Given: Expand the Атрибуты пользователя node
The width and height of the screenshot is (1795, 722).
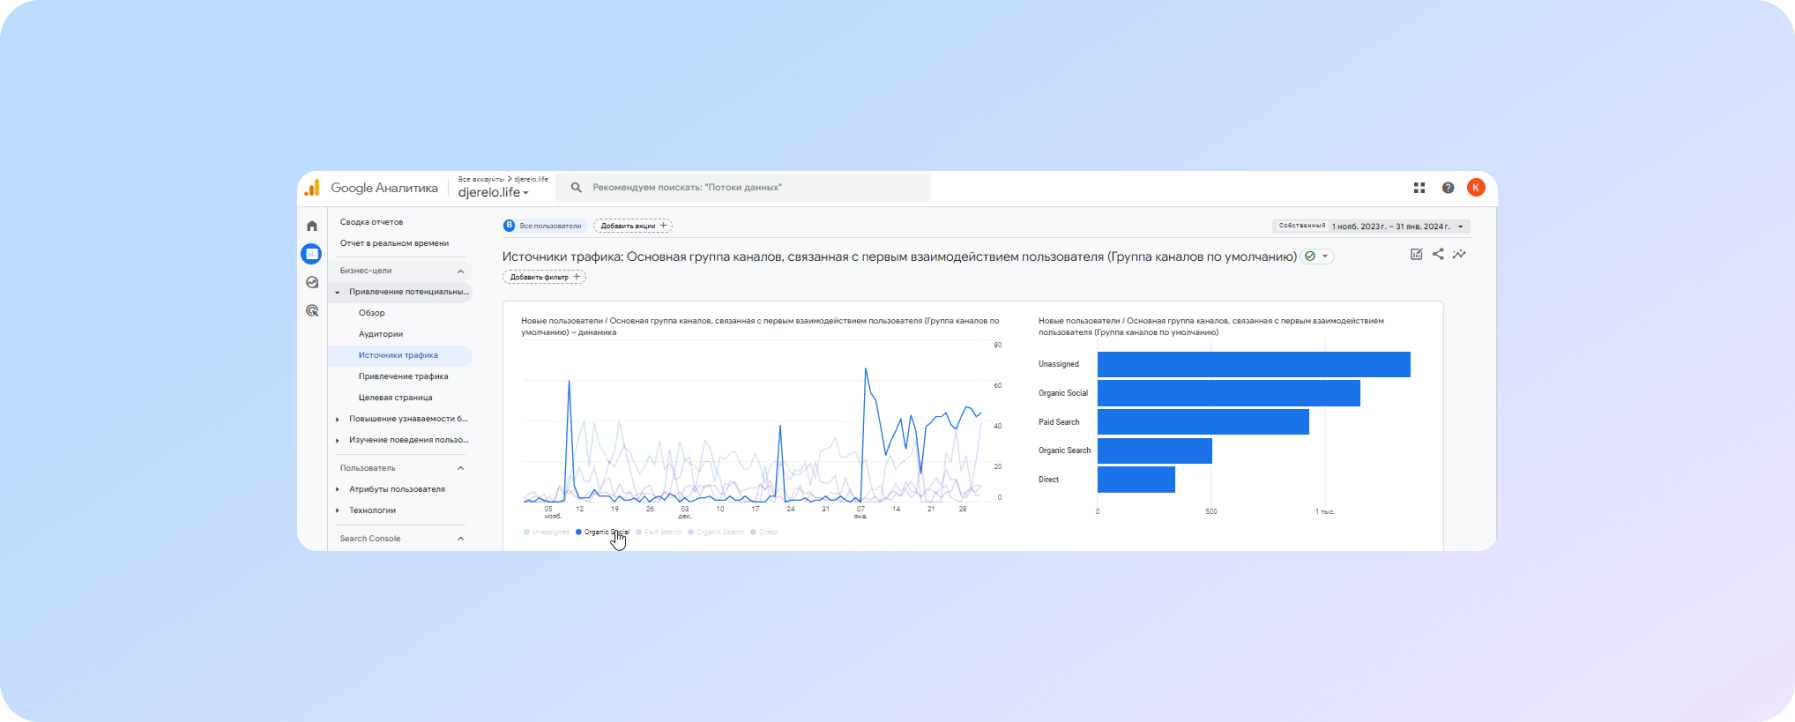Looking at the screenshot, I should pyautogui.click(x=338, y=490).
